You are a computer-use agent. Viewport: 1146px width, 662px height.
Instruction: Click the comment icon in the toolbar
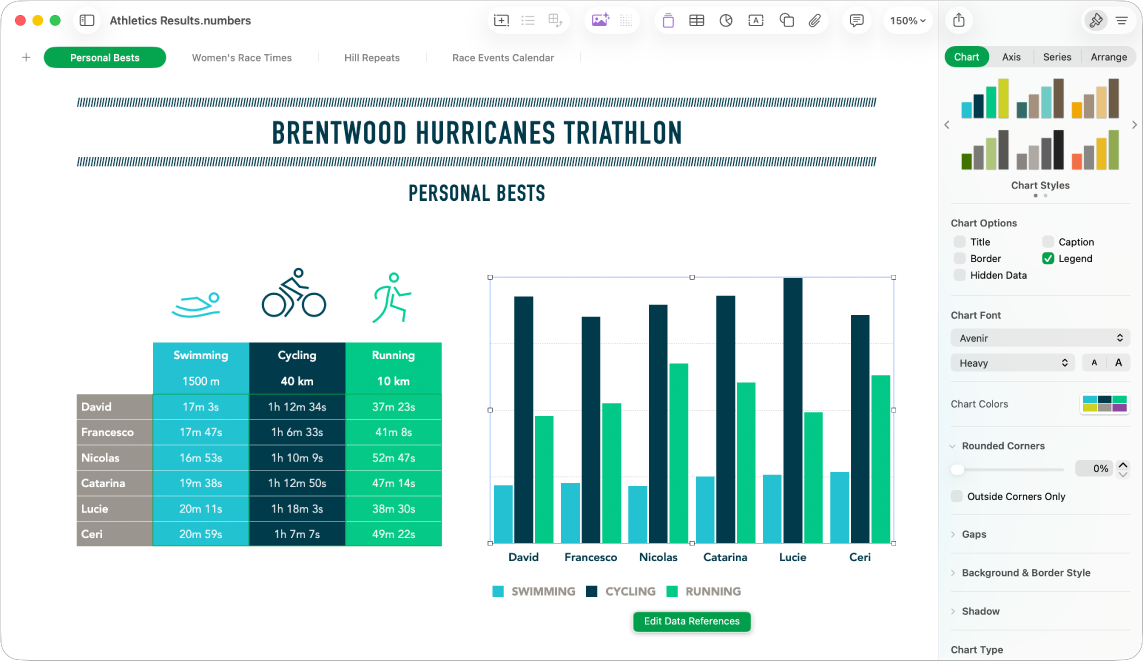[856, 20]
